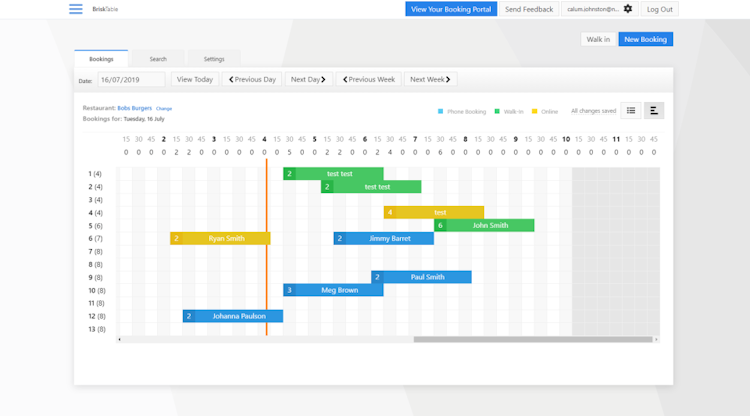Go to Next Week
The width and height of the screenshot is (750, 416).
click(430, 79)
